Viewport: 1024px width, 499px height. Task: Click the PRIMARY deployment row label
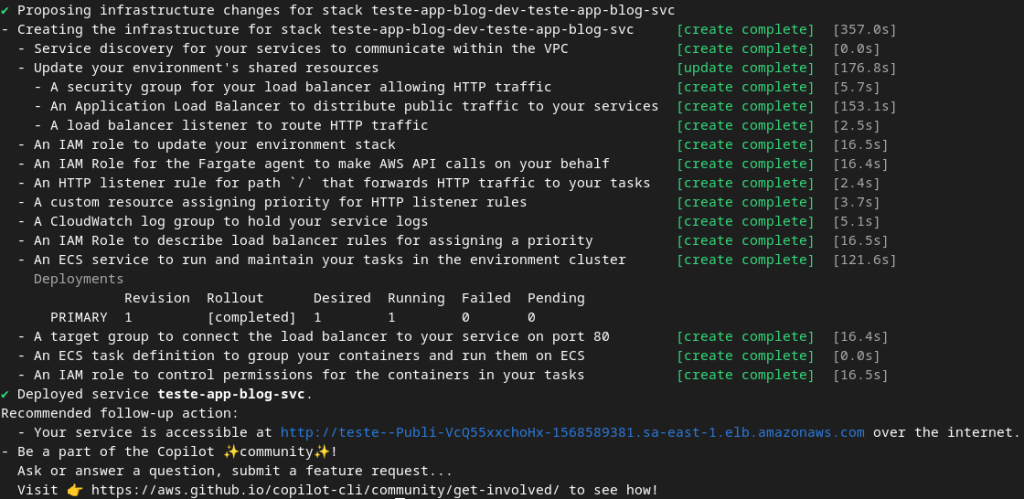(78, 317)
